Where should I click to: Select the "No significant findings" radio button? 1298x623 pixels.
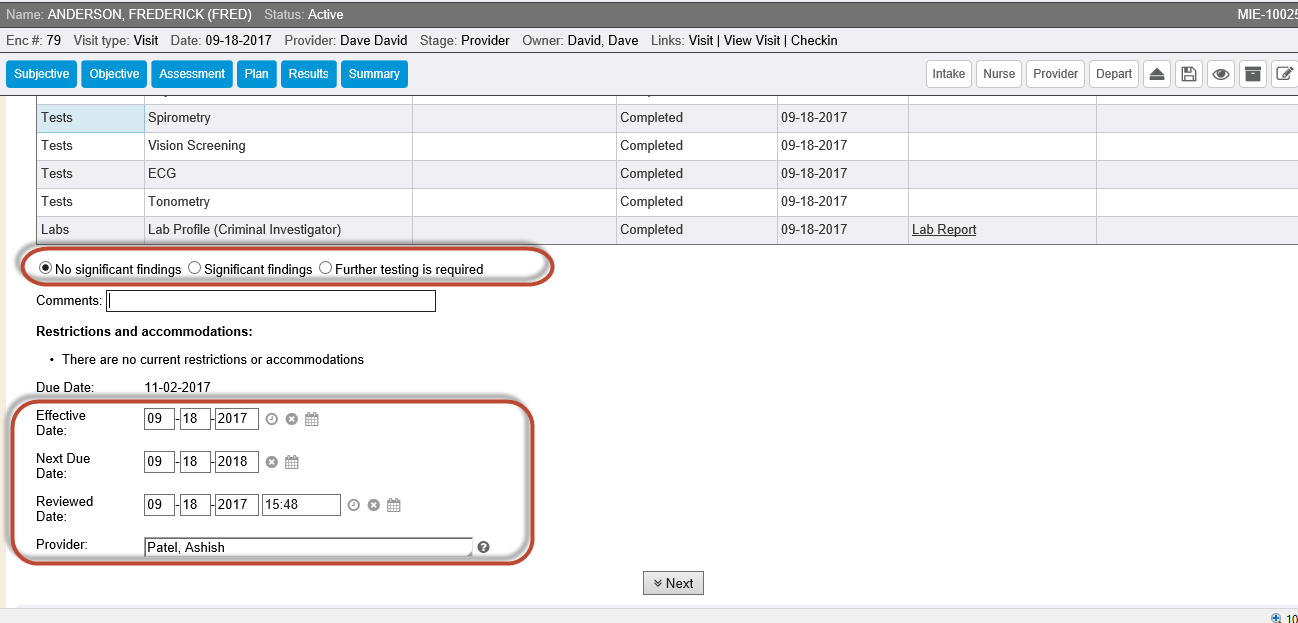point(45,268)
